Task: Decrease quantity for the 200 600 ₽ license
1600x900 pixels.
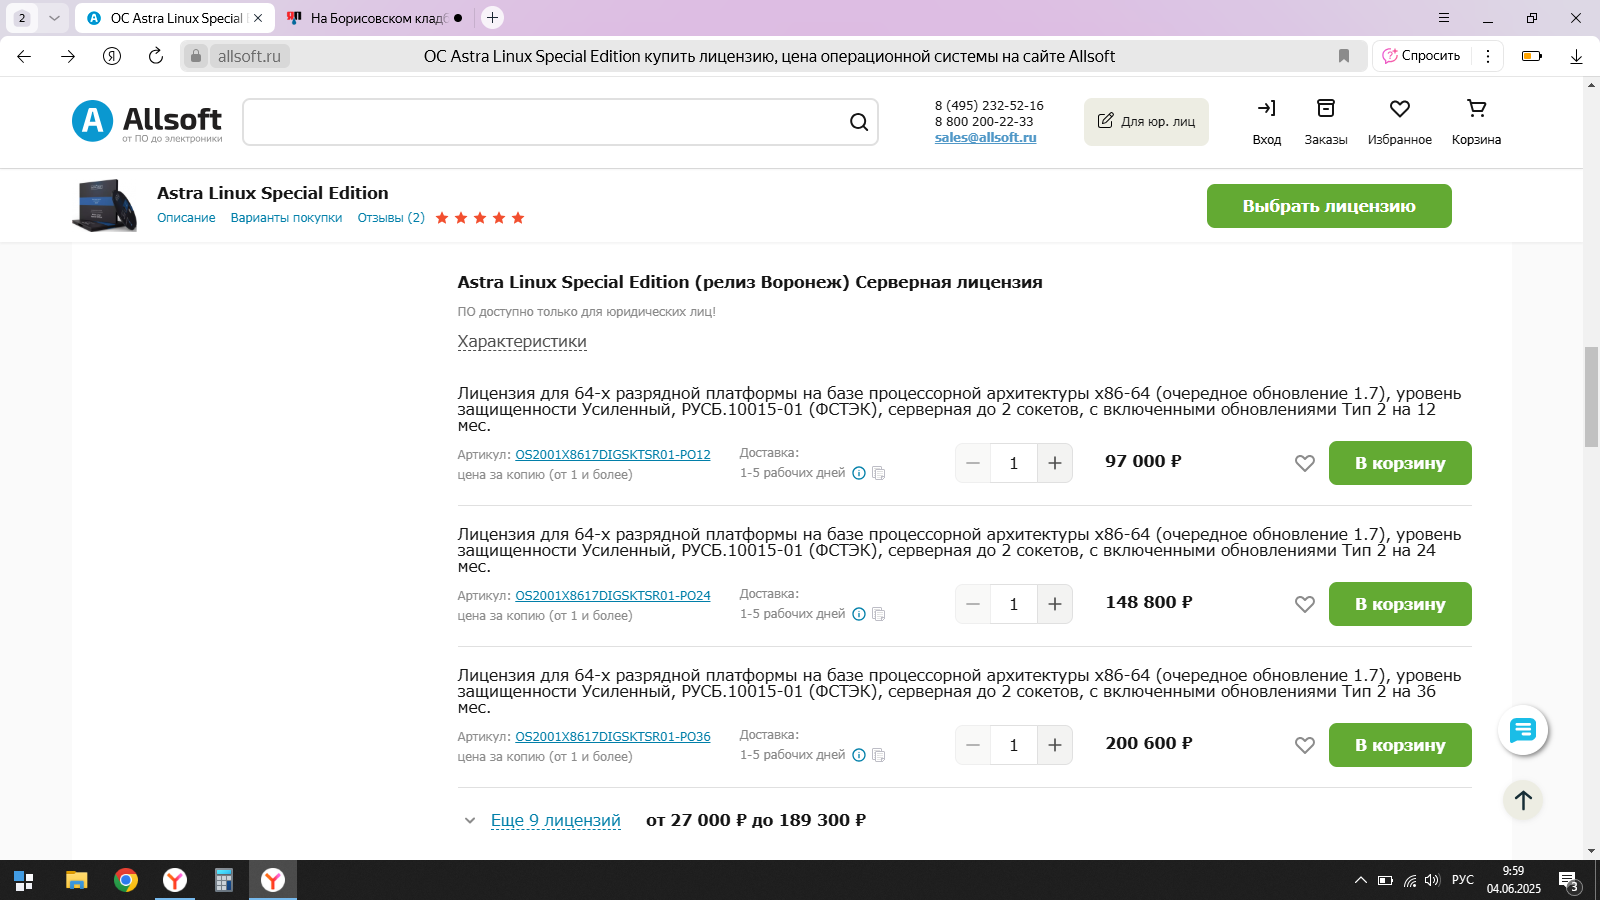Action: pyautogui.click(x=973, y=745)
